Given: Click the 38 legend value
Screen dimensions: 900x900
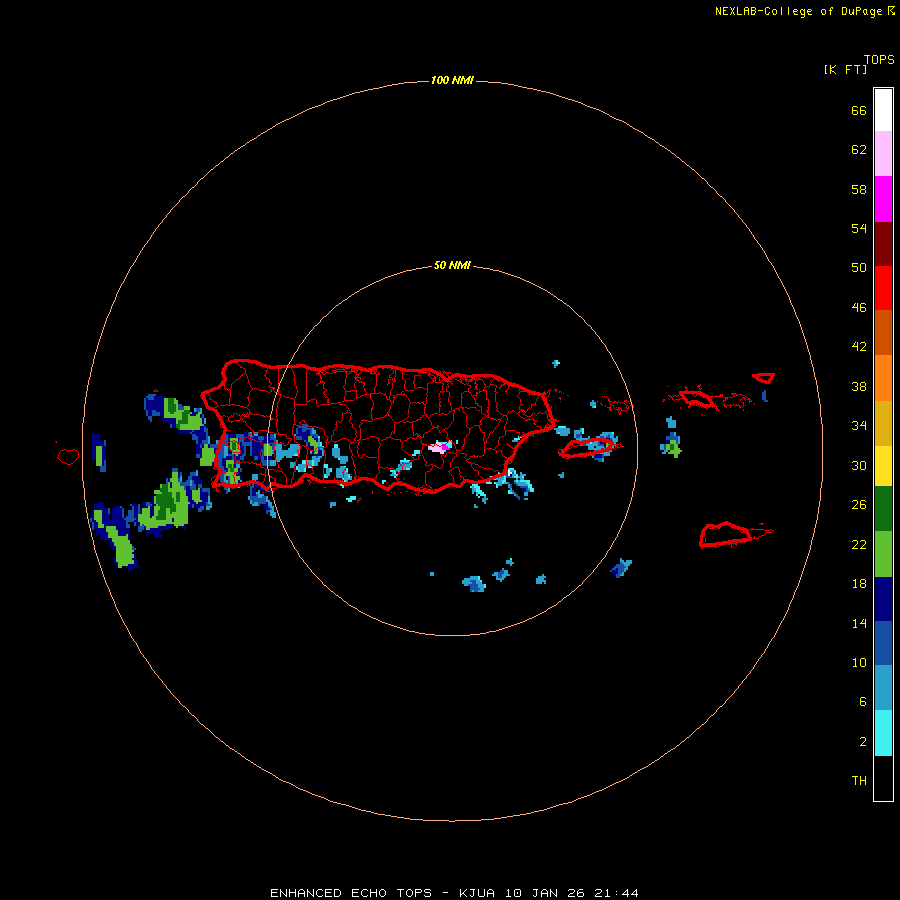Looking at the screenshot, I should click(x=859, y=386).
